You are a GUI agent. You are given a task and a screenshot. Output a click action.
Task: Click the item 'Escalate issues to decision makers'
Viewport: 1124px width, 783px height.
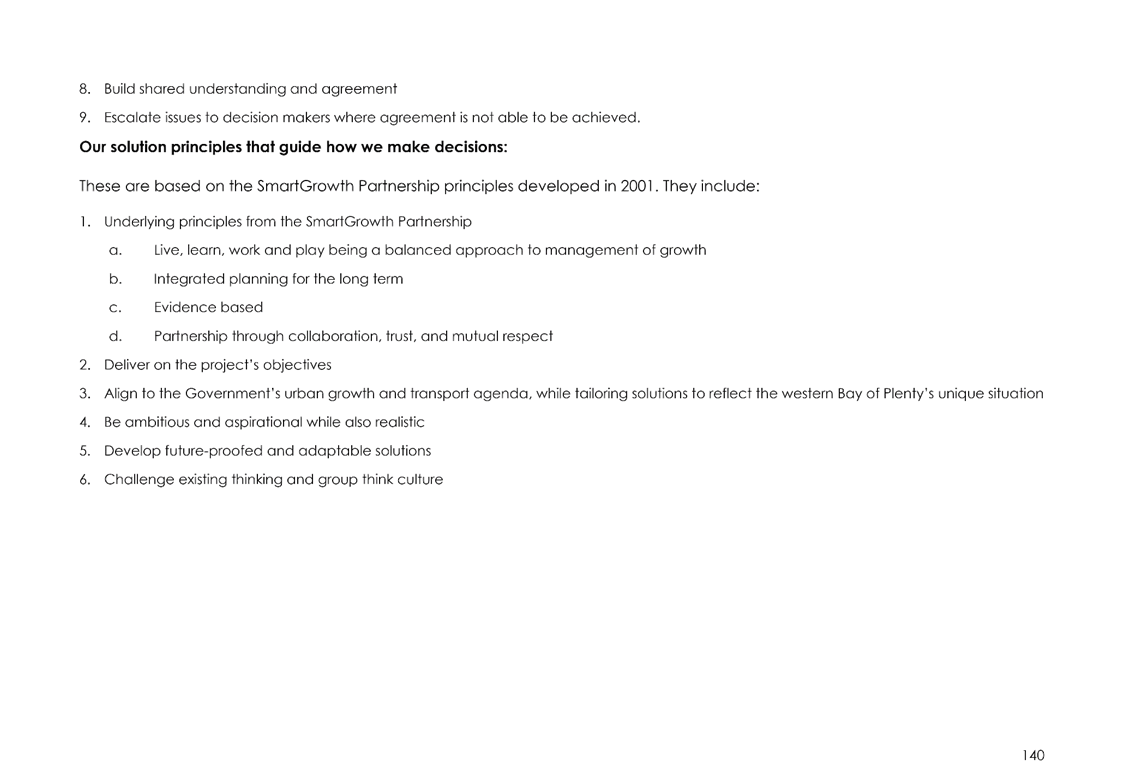coord(372,118)
